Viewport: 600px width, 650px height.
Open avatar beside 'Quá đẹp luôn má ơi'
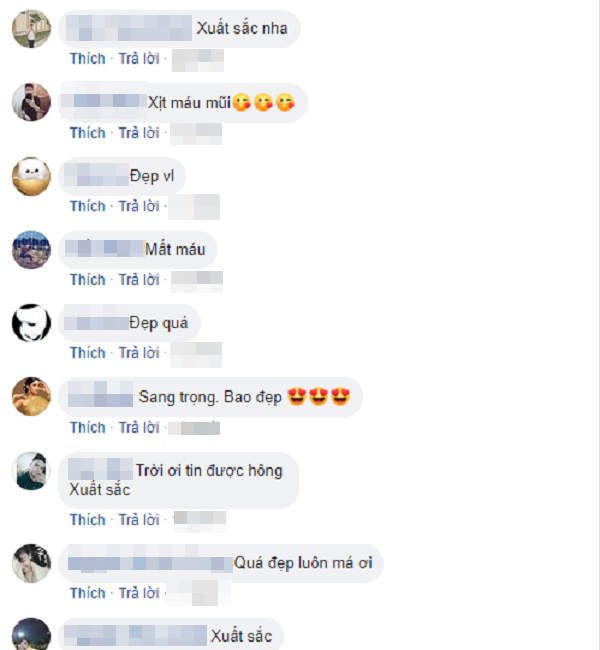pyautogui.click(x=32, y=563)
